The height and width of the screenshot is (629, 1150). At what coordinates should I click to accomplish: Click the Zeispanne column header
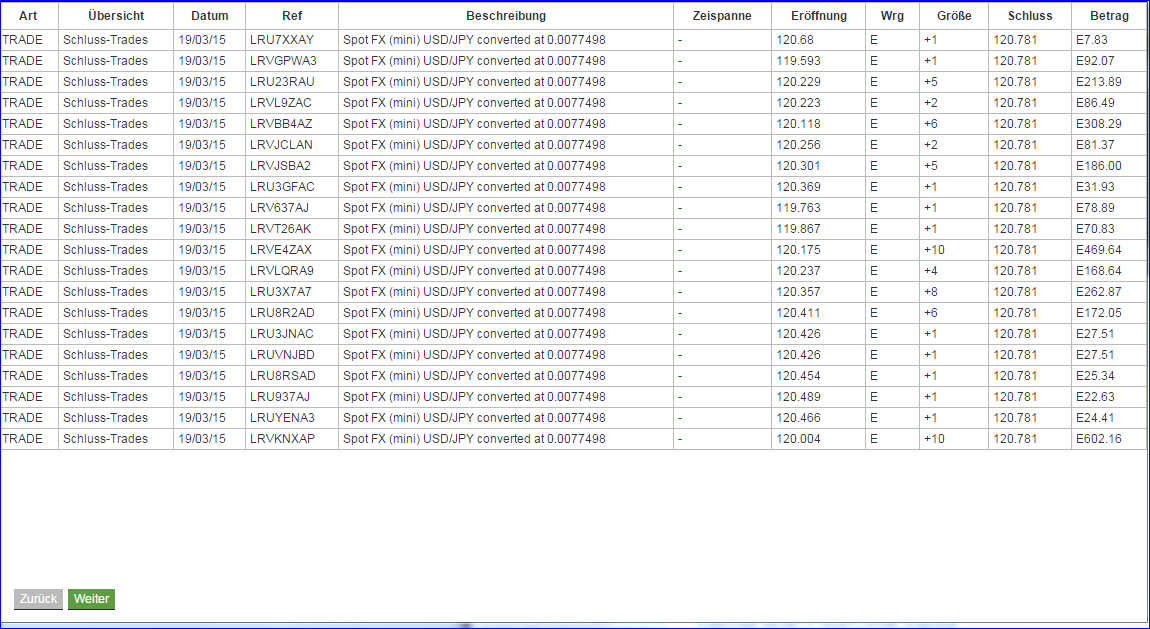(720, 15)
